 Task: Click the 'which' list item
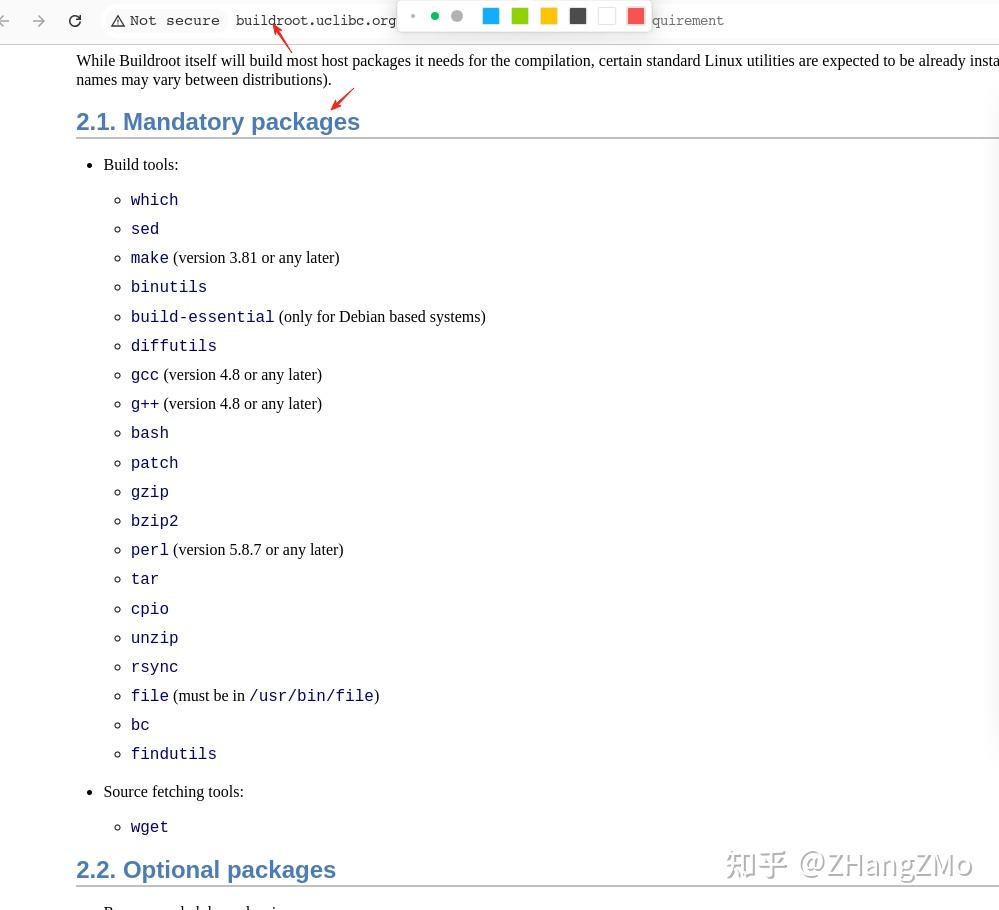pos(154,200)
